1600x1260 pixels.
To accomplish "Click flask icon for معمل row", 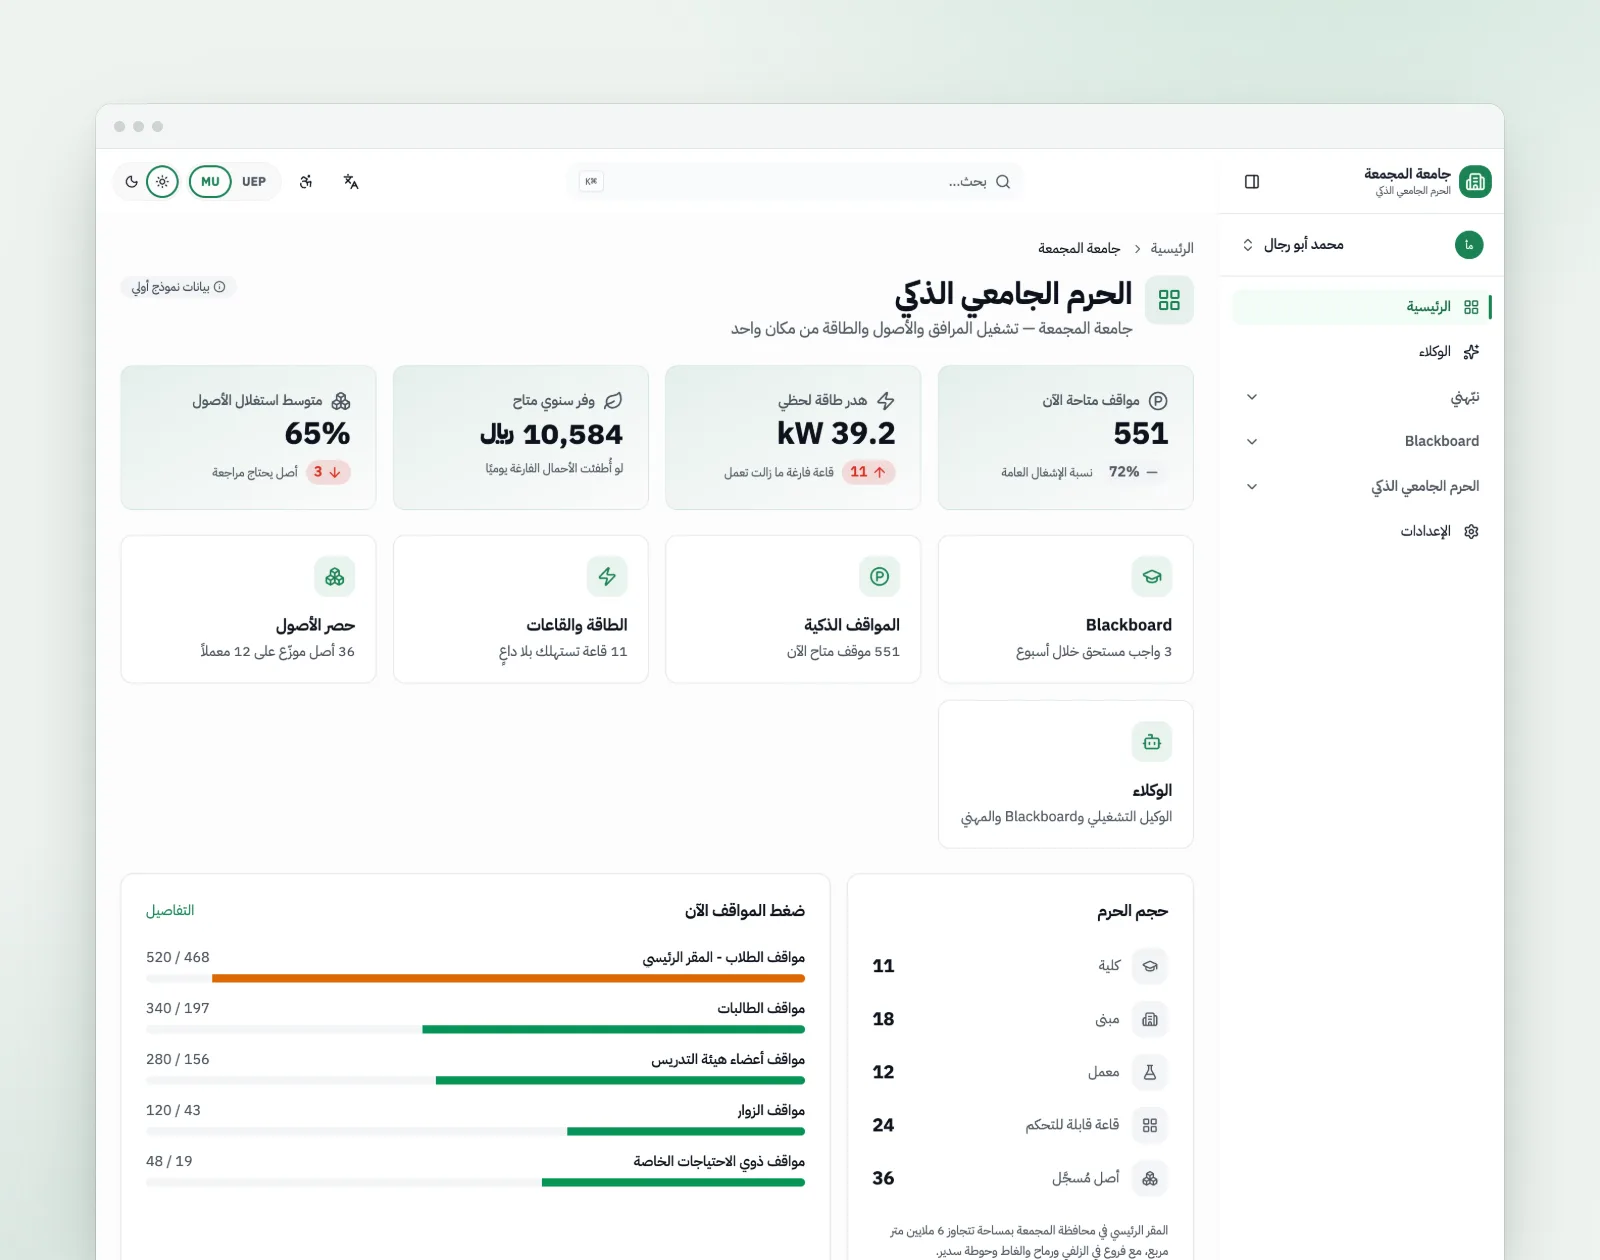I will [x=1150, y=1072].
